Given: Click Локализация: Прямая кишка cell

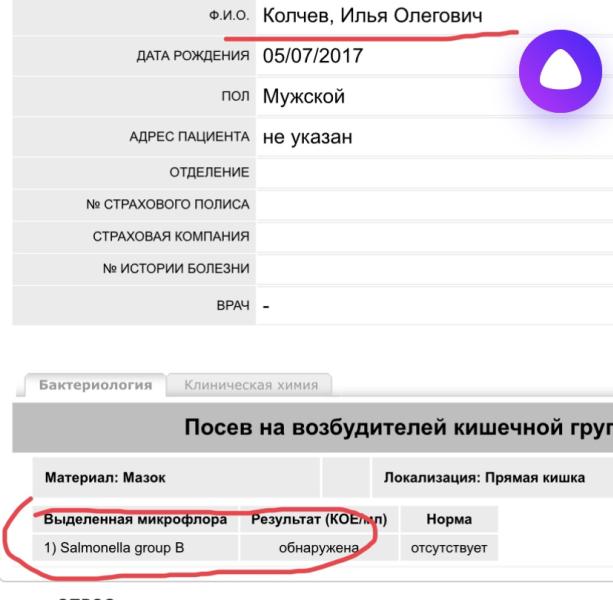Looking at the screenshot, I should click(492, 477).
